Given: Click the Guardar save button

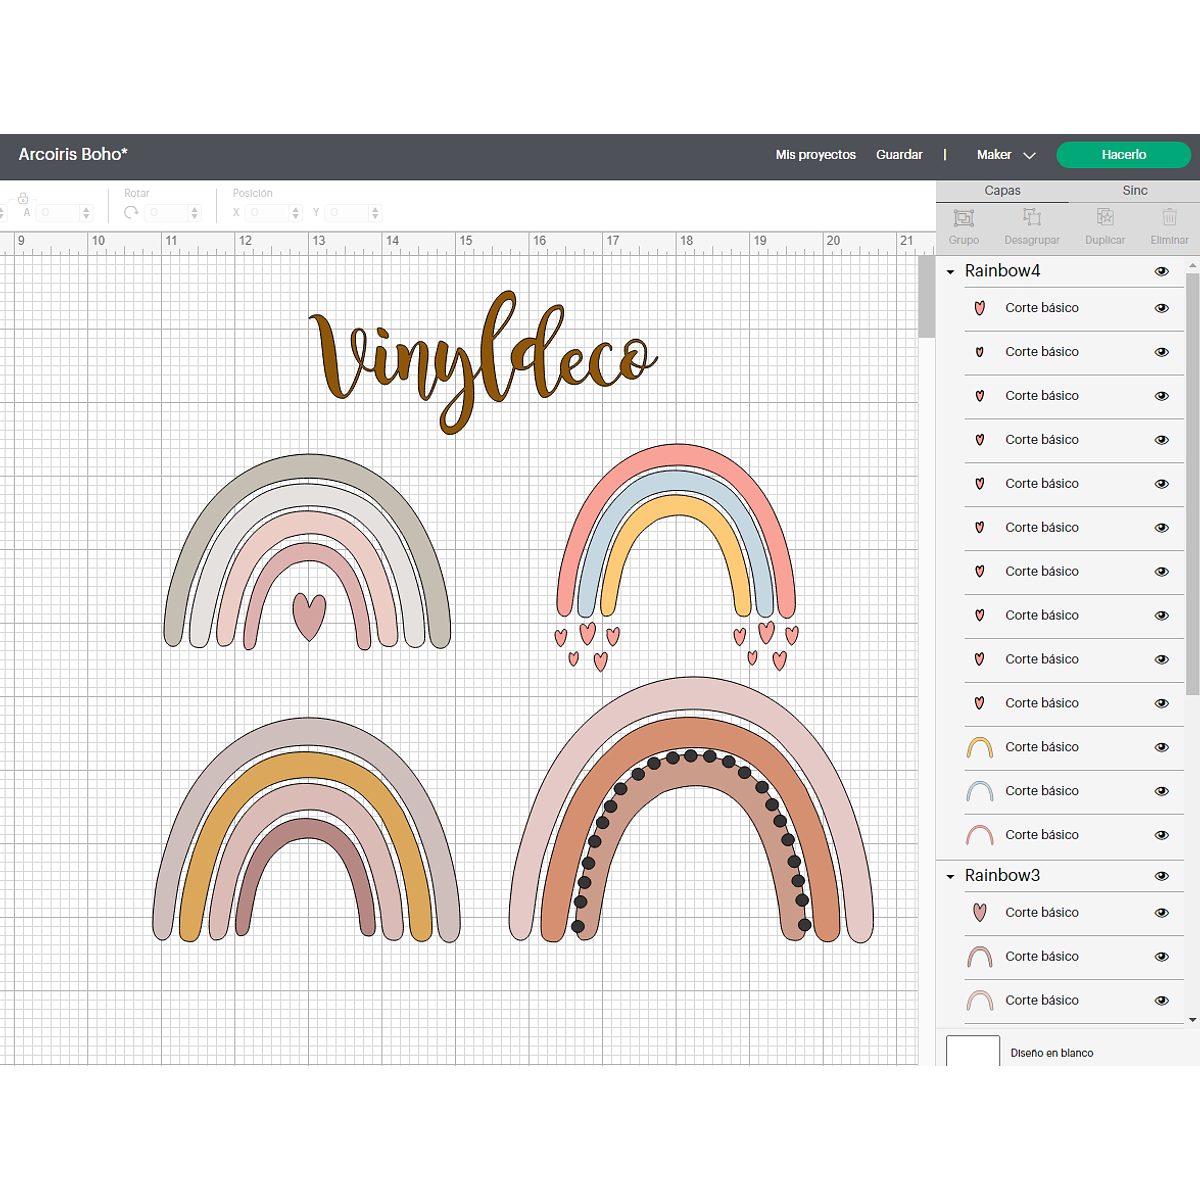Looking at the screenshot, I should (899, 155).
